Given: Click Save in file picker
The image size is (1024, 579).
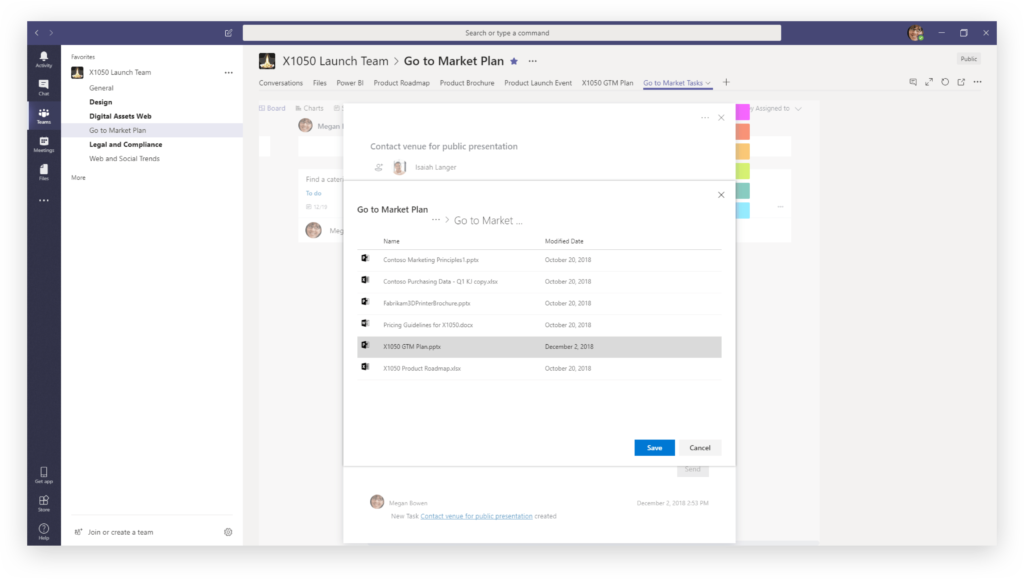Looking at the screenshot, I should click(654, 448).
